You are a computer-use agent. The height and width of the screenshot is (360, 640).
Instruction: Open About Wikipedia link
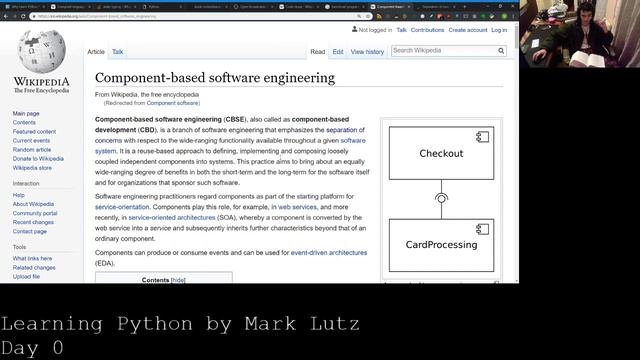tap(33, 204)
